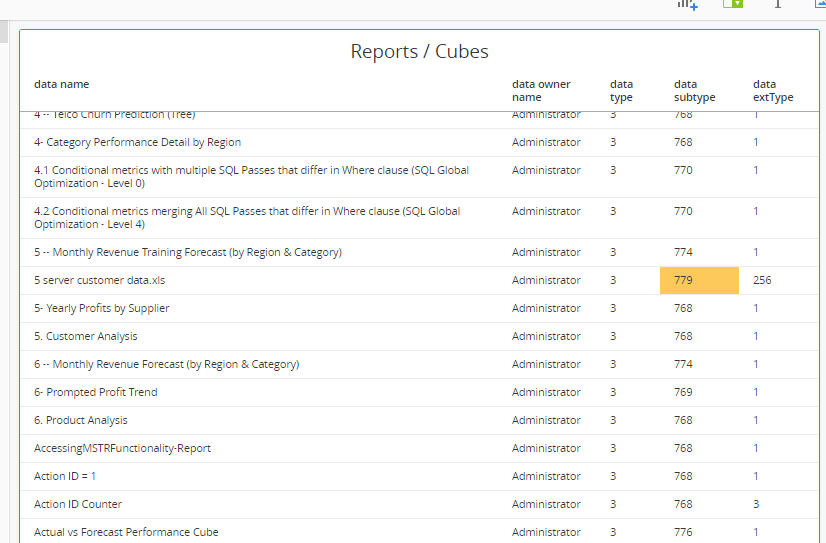This screenshot has width=826, height=543.
Task: Click the 6- Prompted Profit Trend entry
Action: tap(95, 393)
